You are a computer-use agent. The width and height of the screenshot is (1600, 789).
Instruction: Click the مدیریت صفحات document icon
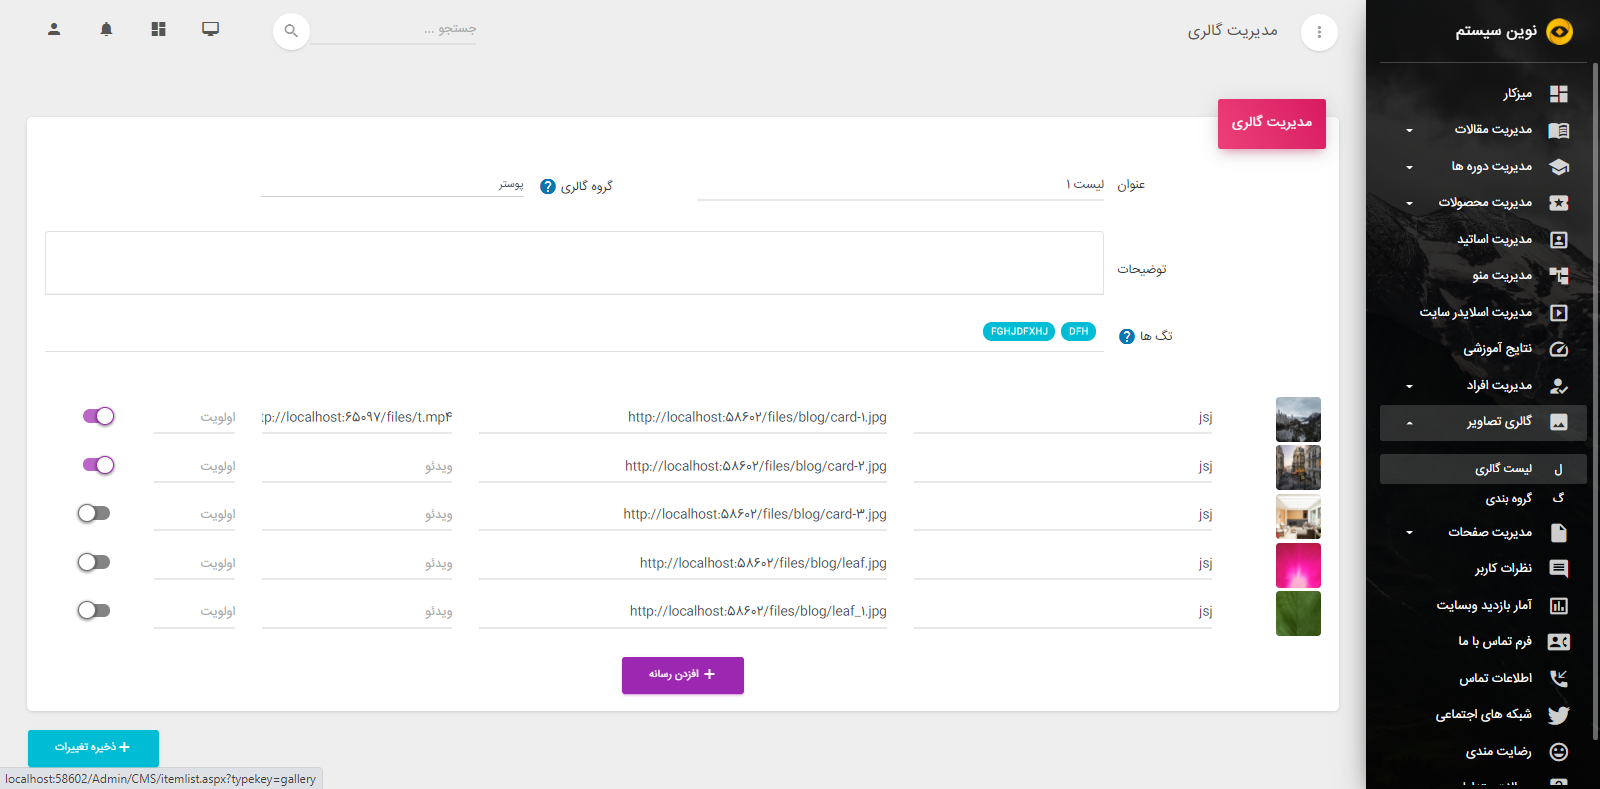[1558, 533]
